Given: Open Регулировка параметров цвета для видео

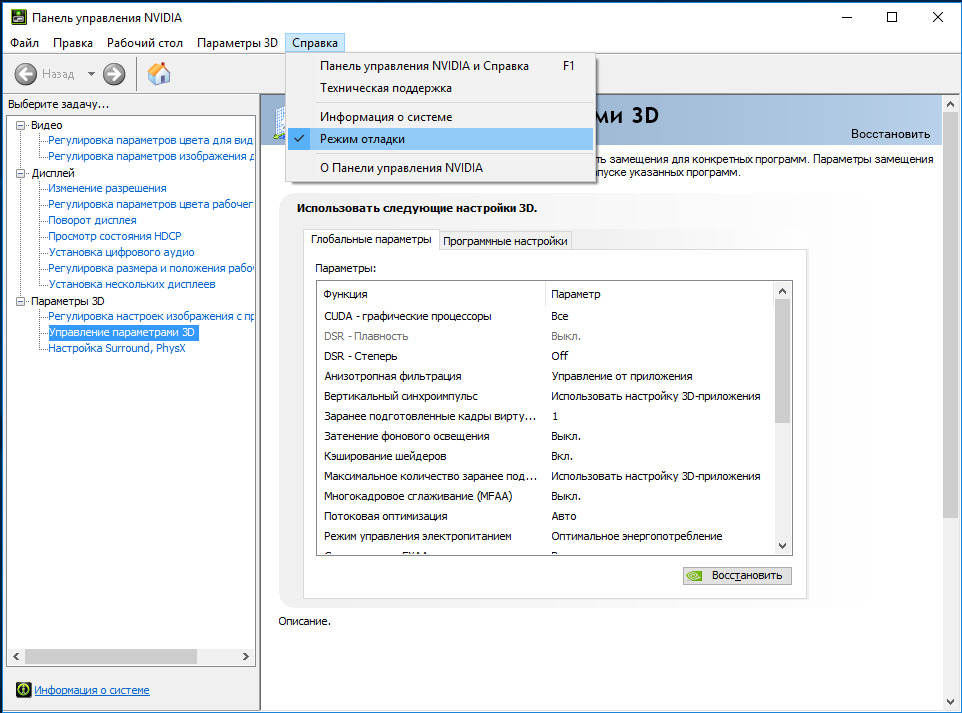Looking at the screenshot, I should click(150, 141).
